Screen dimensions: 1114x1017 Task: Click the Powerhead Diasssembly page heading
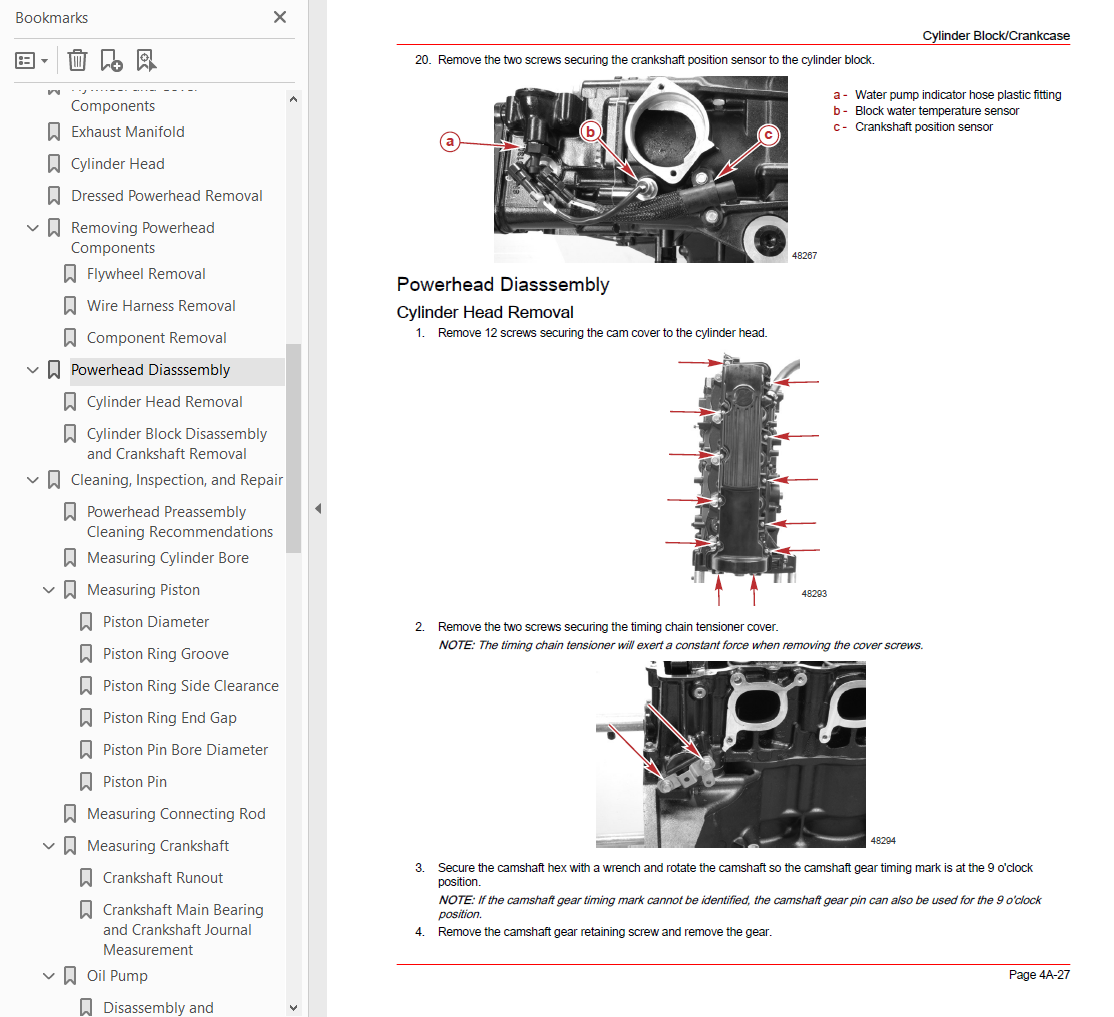tap(503, 285)
